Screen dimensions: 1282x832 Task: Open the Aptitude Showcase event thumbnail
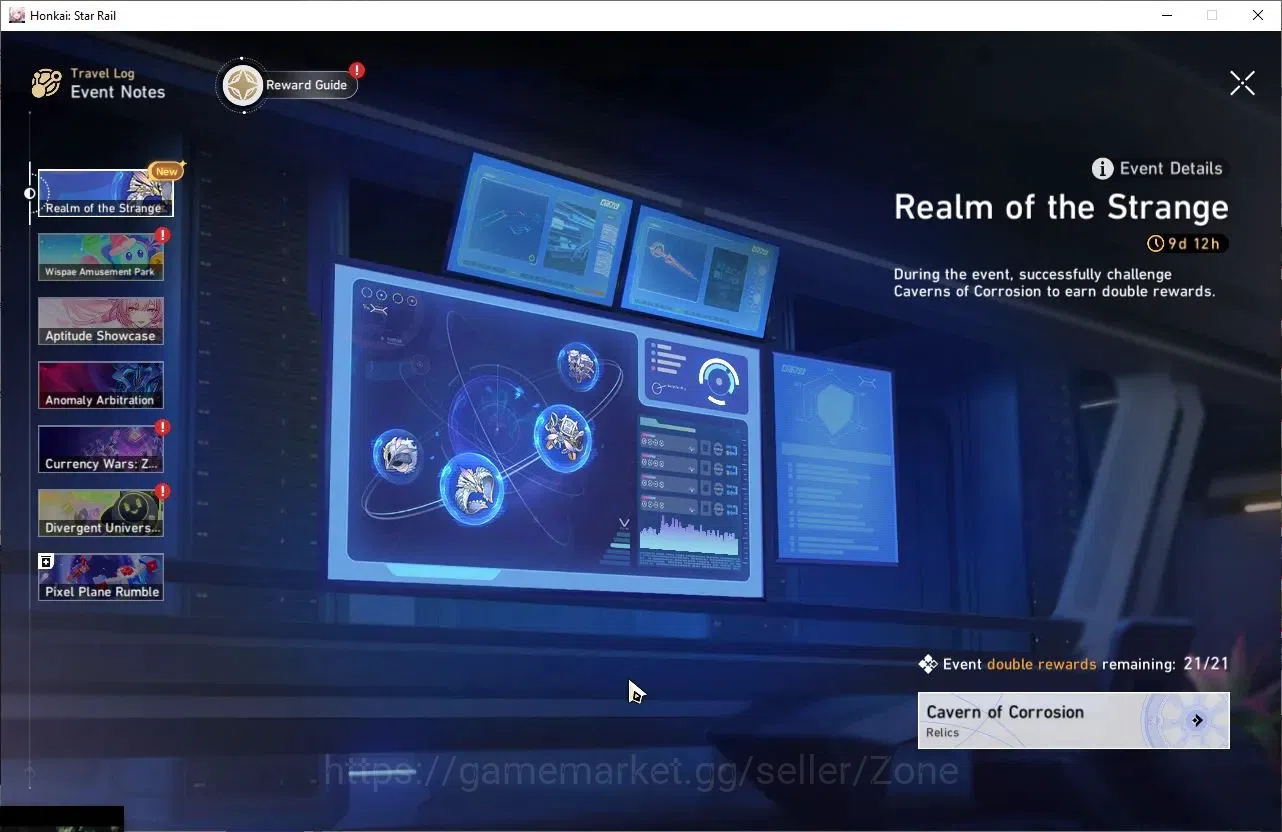101,321
